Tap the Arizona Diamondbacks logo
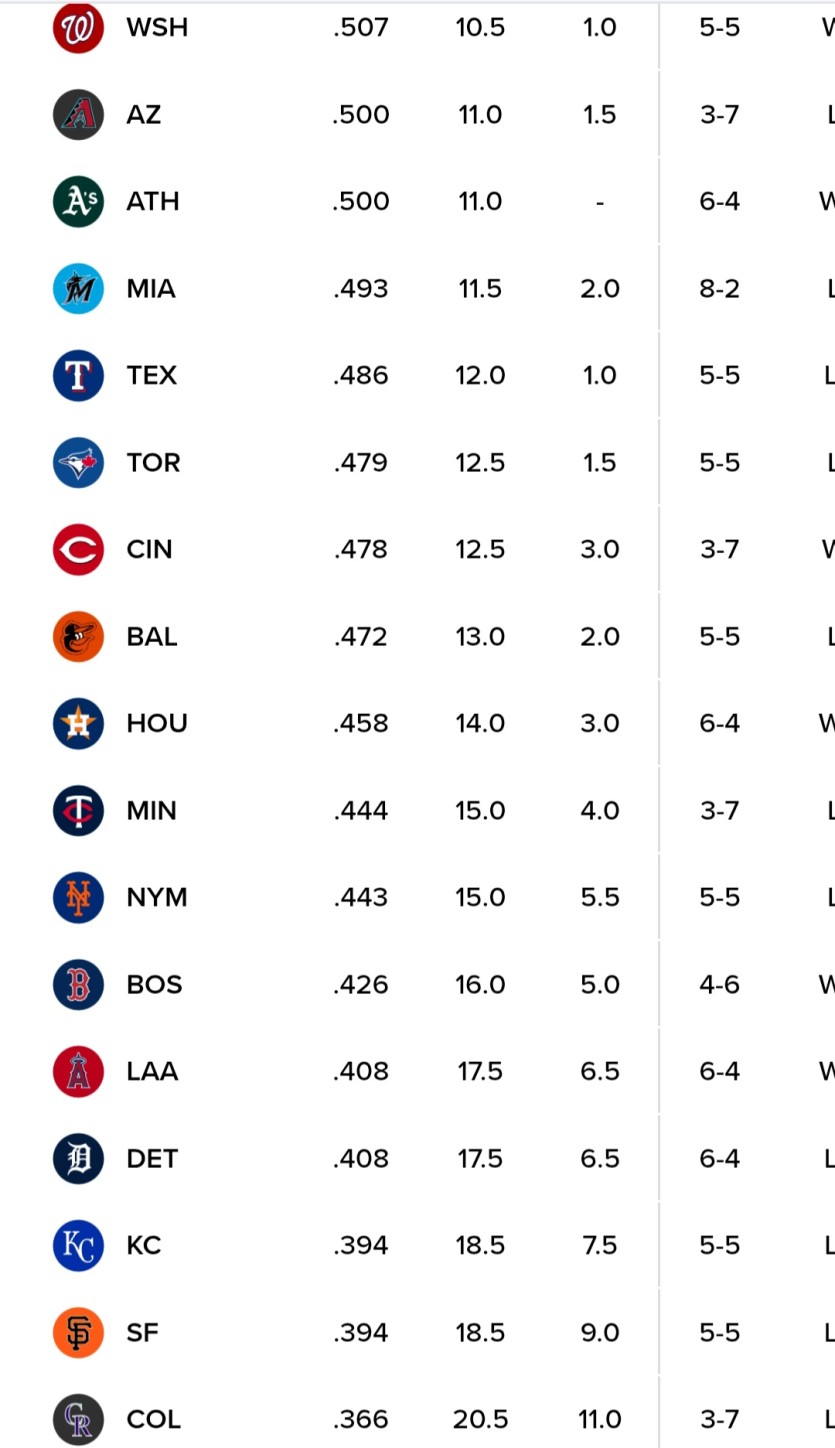 78,114
